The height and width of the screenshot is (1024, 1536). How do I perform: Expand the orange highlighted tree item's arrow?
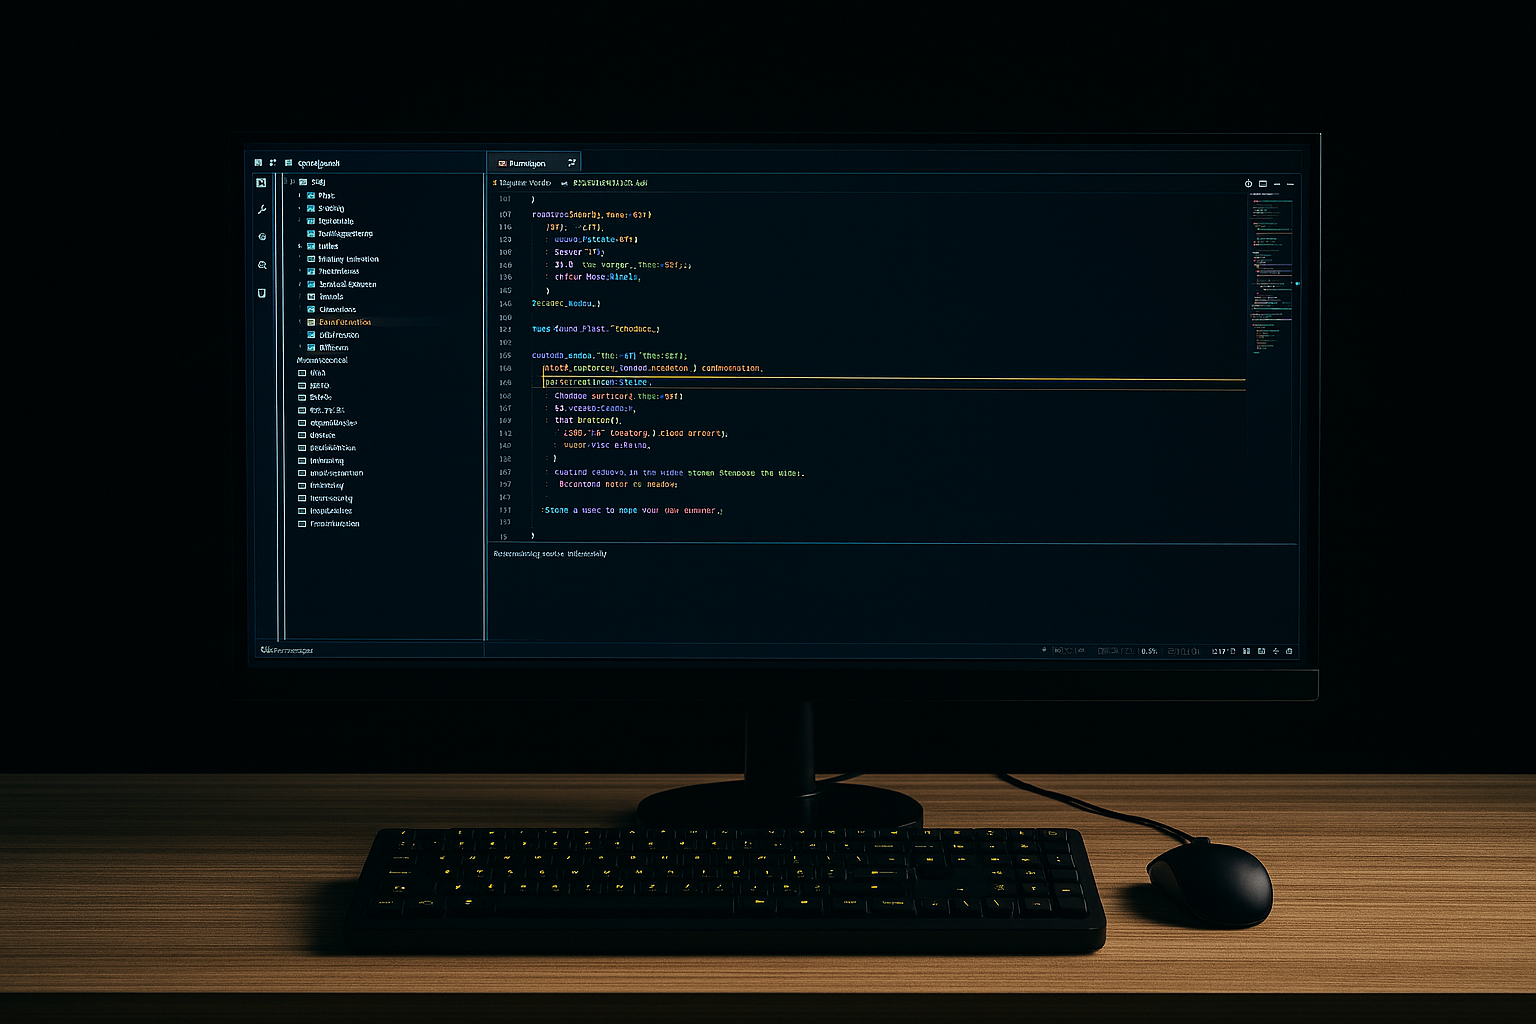tap(299, 322)
